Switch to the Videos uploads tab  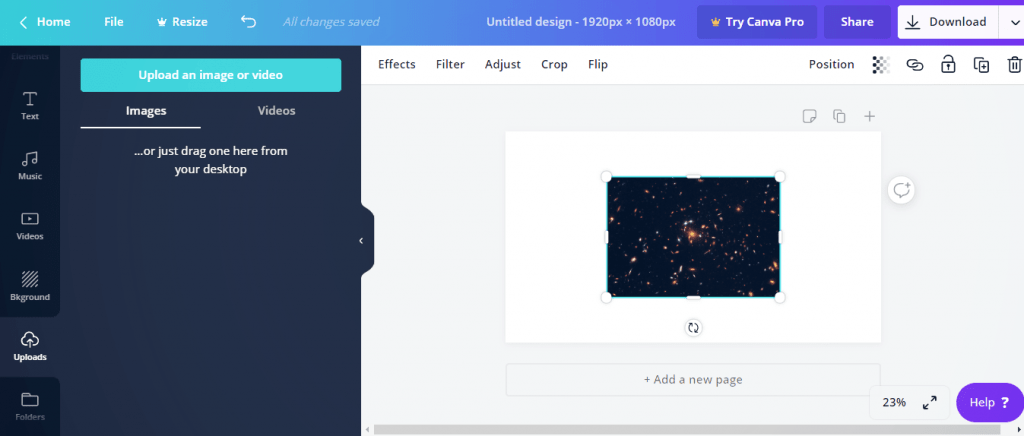pyautogui.click(x=276, y=111)
